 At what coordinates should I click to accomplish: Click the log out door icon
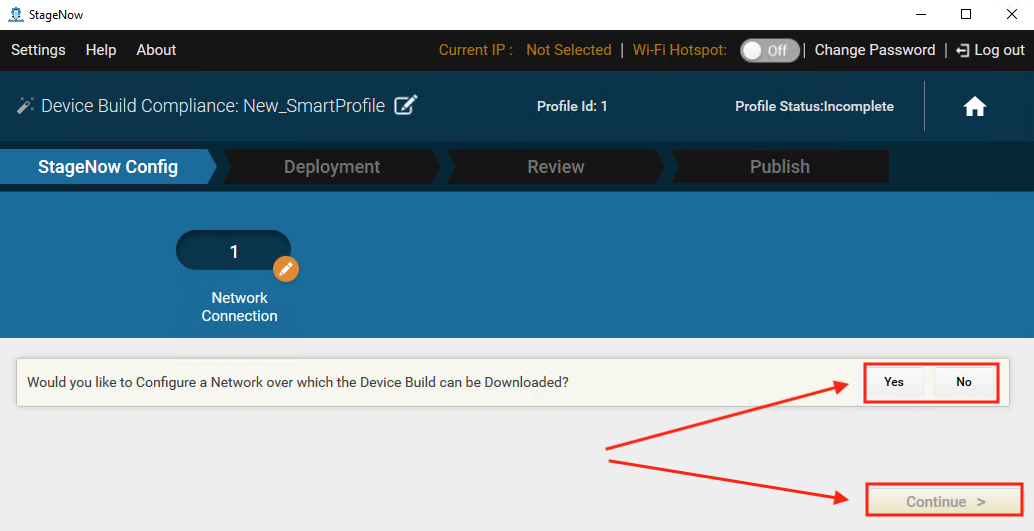962,50
